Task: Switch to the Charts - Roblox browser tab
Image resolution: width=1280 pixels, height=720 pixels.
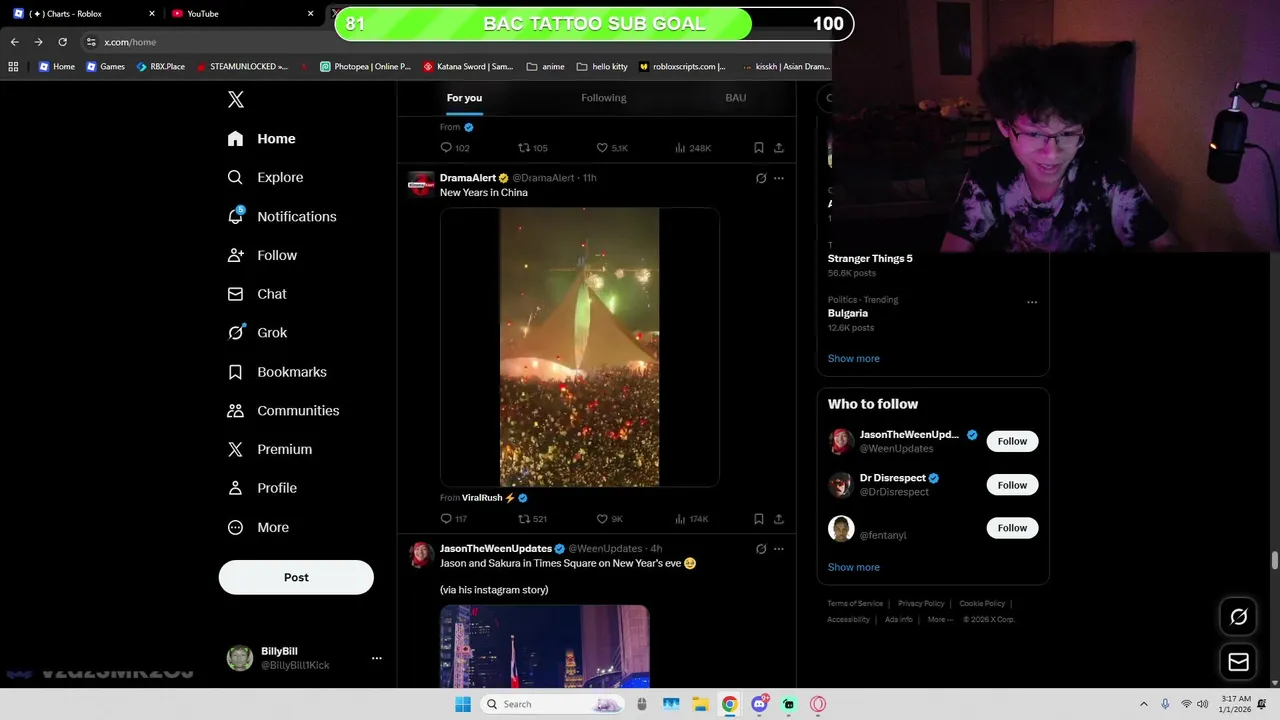Action: [x=85, y=13]
